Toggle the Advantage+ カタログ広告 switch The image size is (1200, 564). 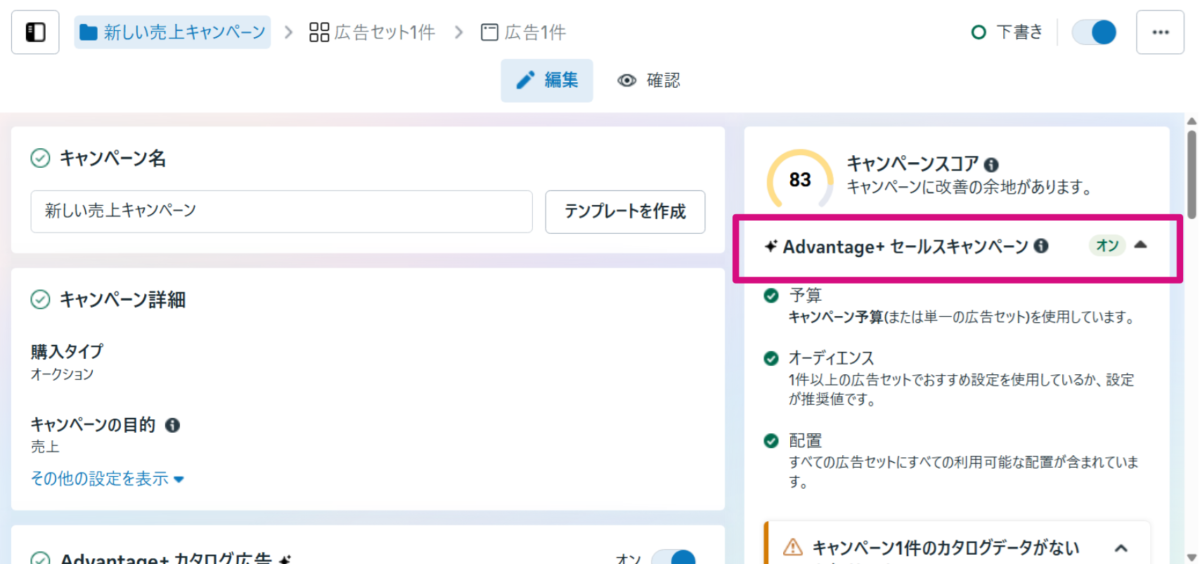[673, 558]
